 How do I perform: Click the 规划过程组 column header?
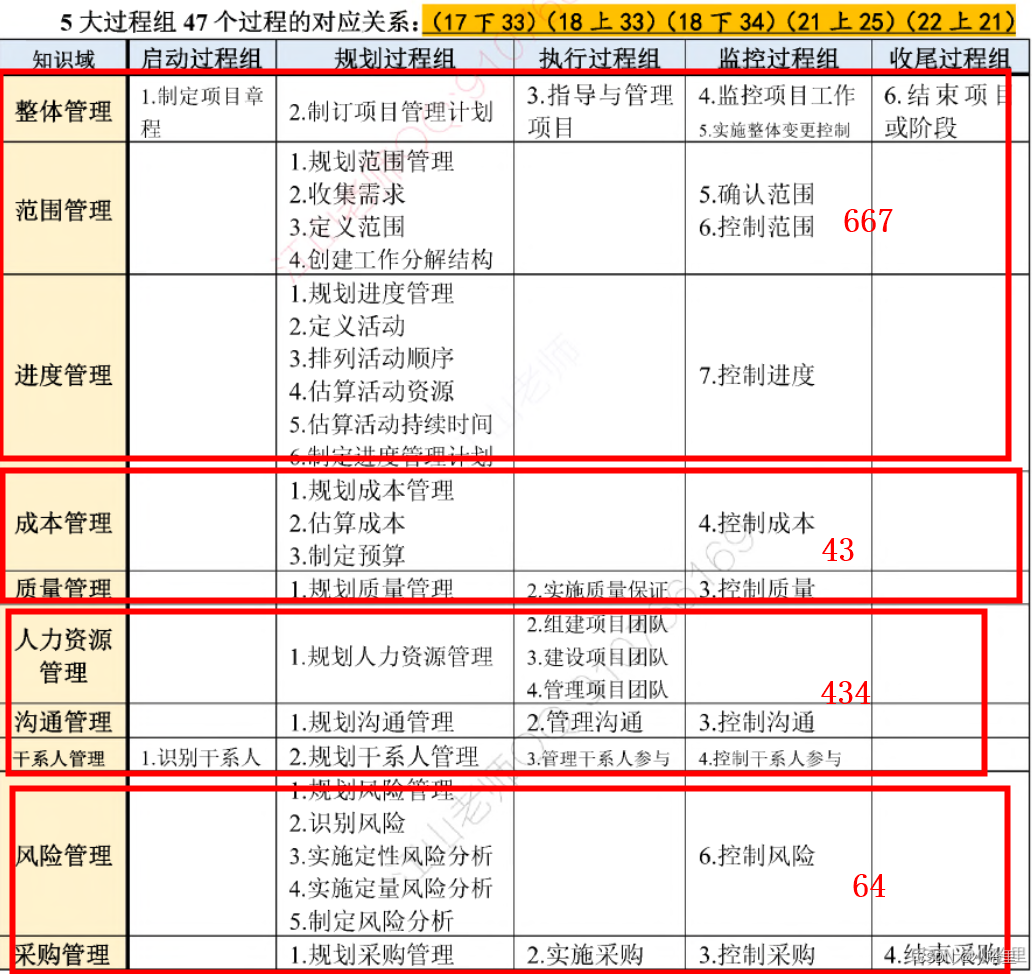pos(394,59)
